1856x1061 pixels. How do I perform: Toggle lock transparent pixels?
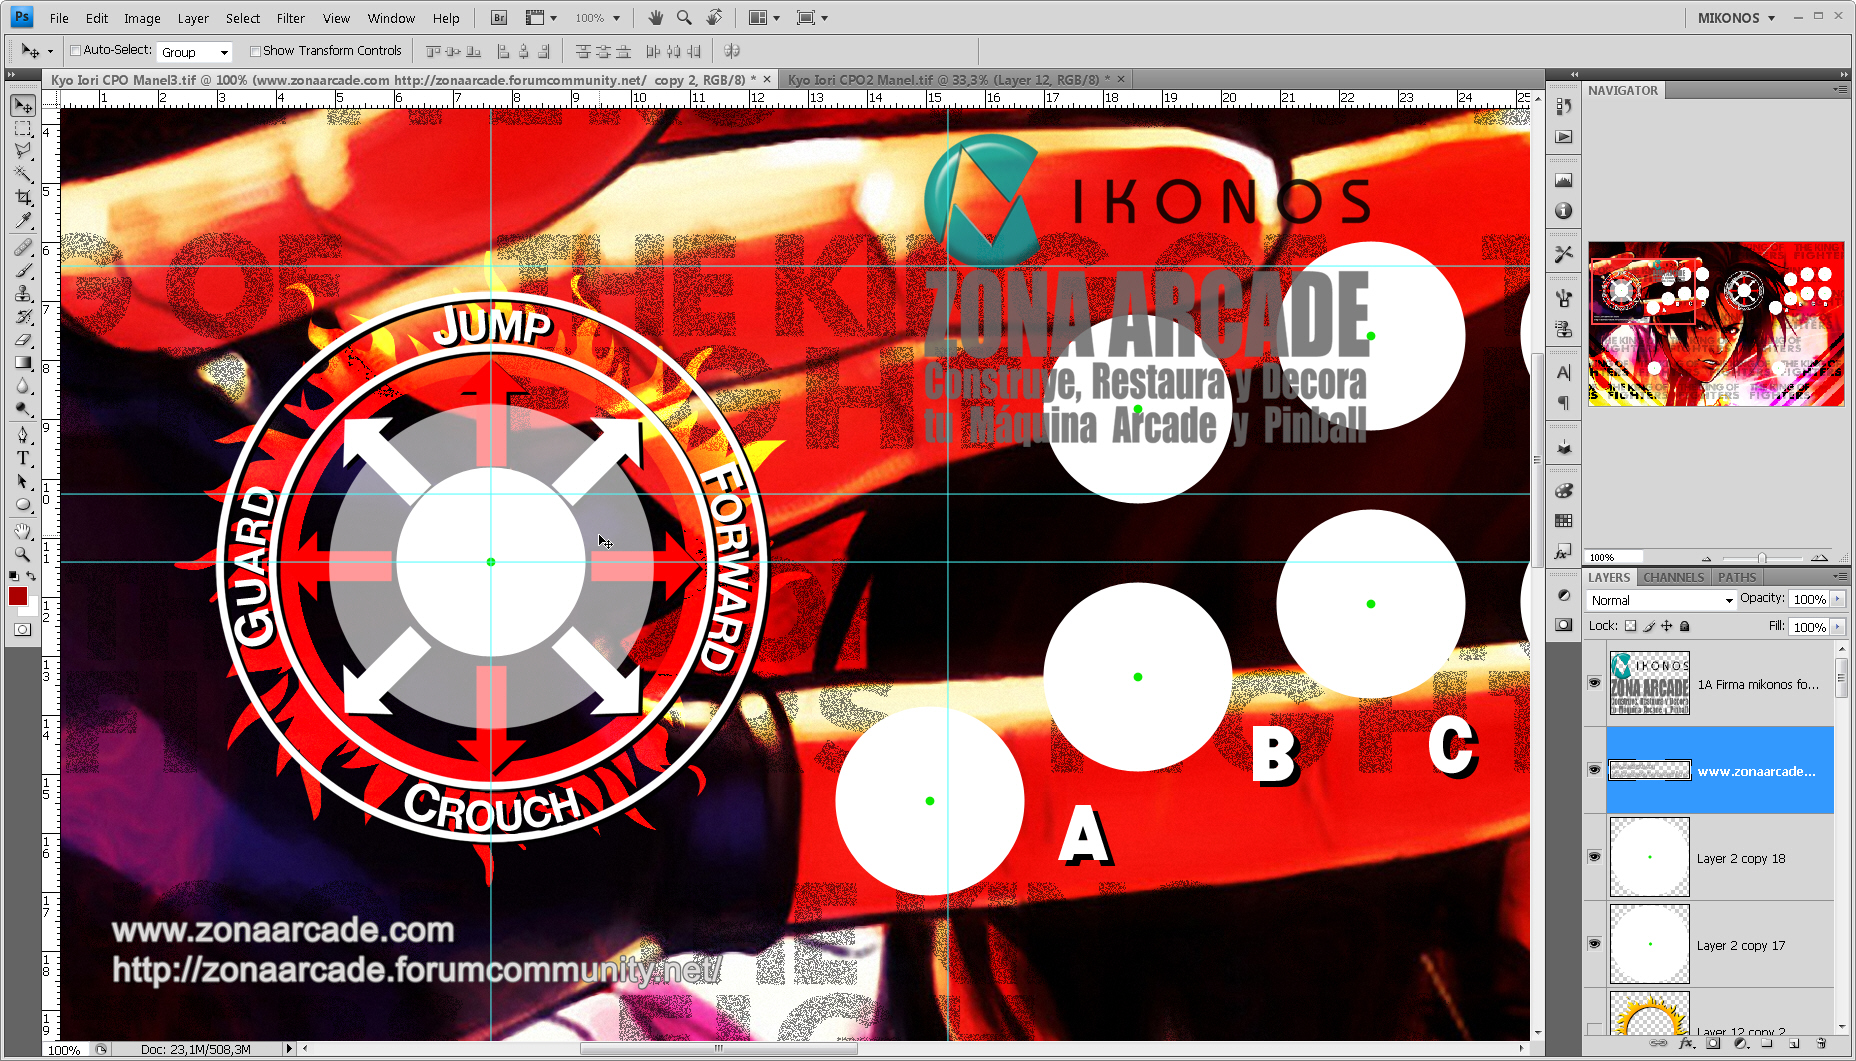point(1630,626)
